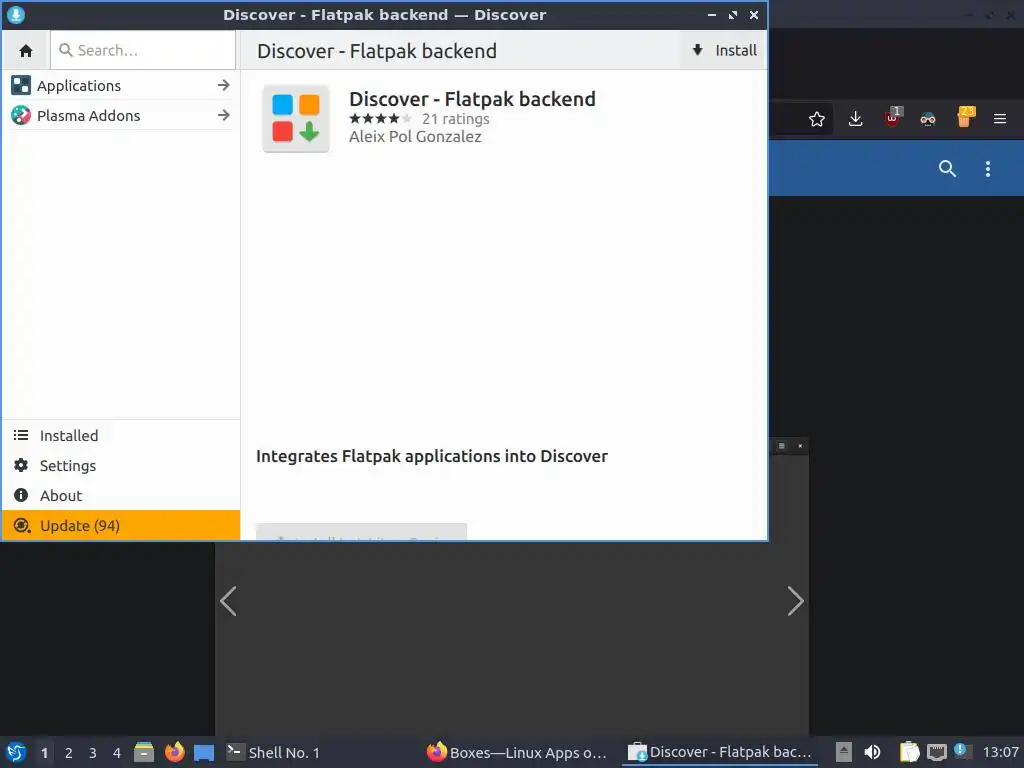1024x768 pixels.
Task: Expand Applications with its arrow
Action: point(224,86)
